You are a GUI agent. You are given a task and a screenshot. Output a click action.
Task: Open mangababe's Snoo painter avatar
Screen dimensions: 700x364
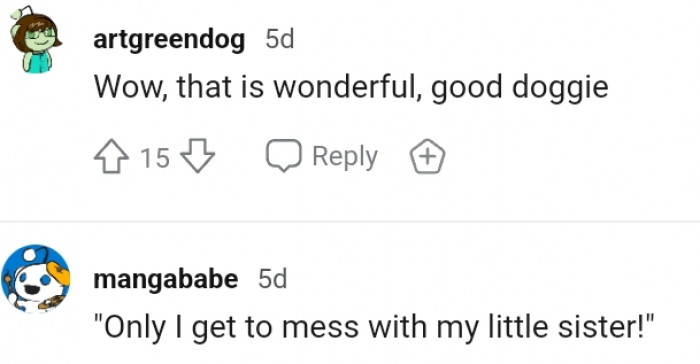[x=36, y=279]
